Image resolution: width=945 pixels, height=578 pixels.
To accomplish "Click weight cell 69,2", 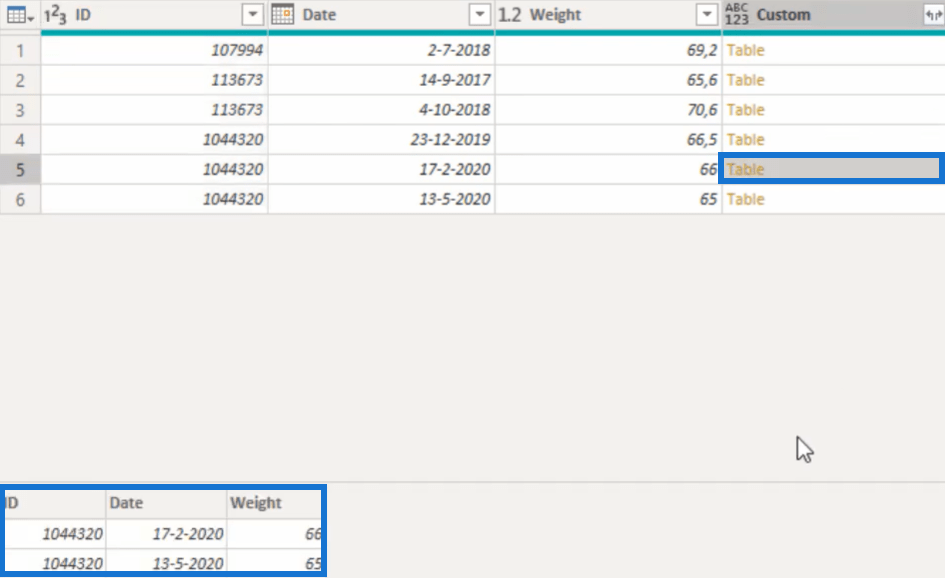I will 608,50.
